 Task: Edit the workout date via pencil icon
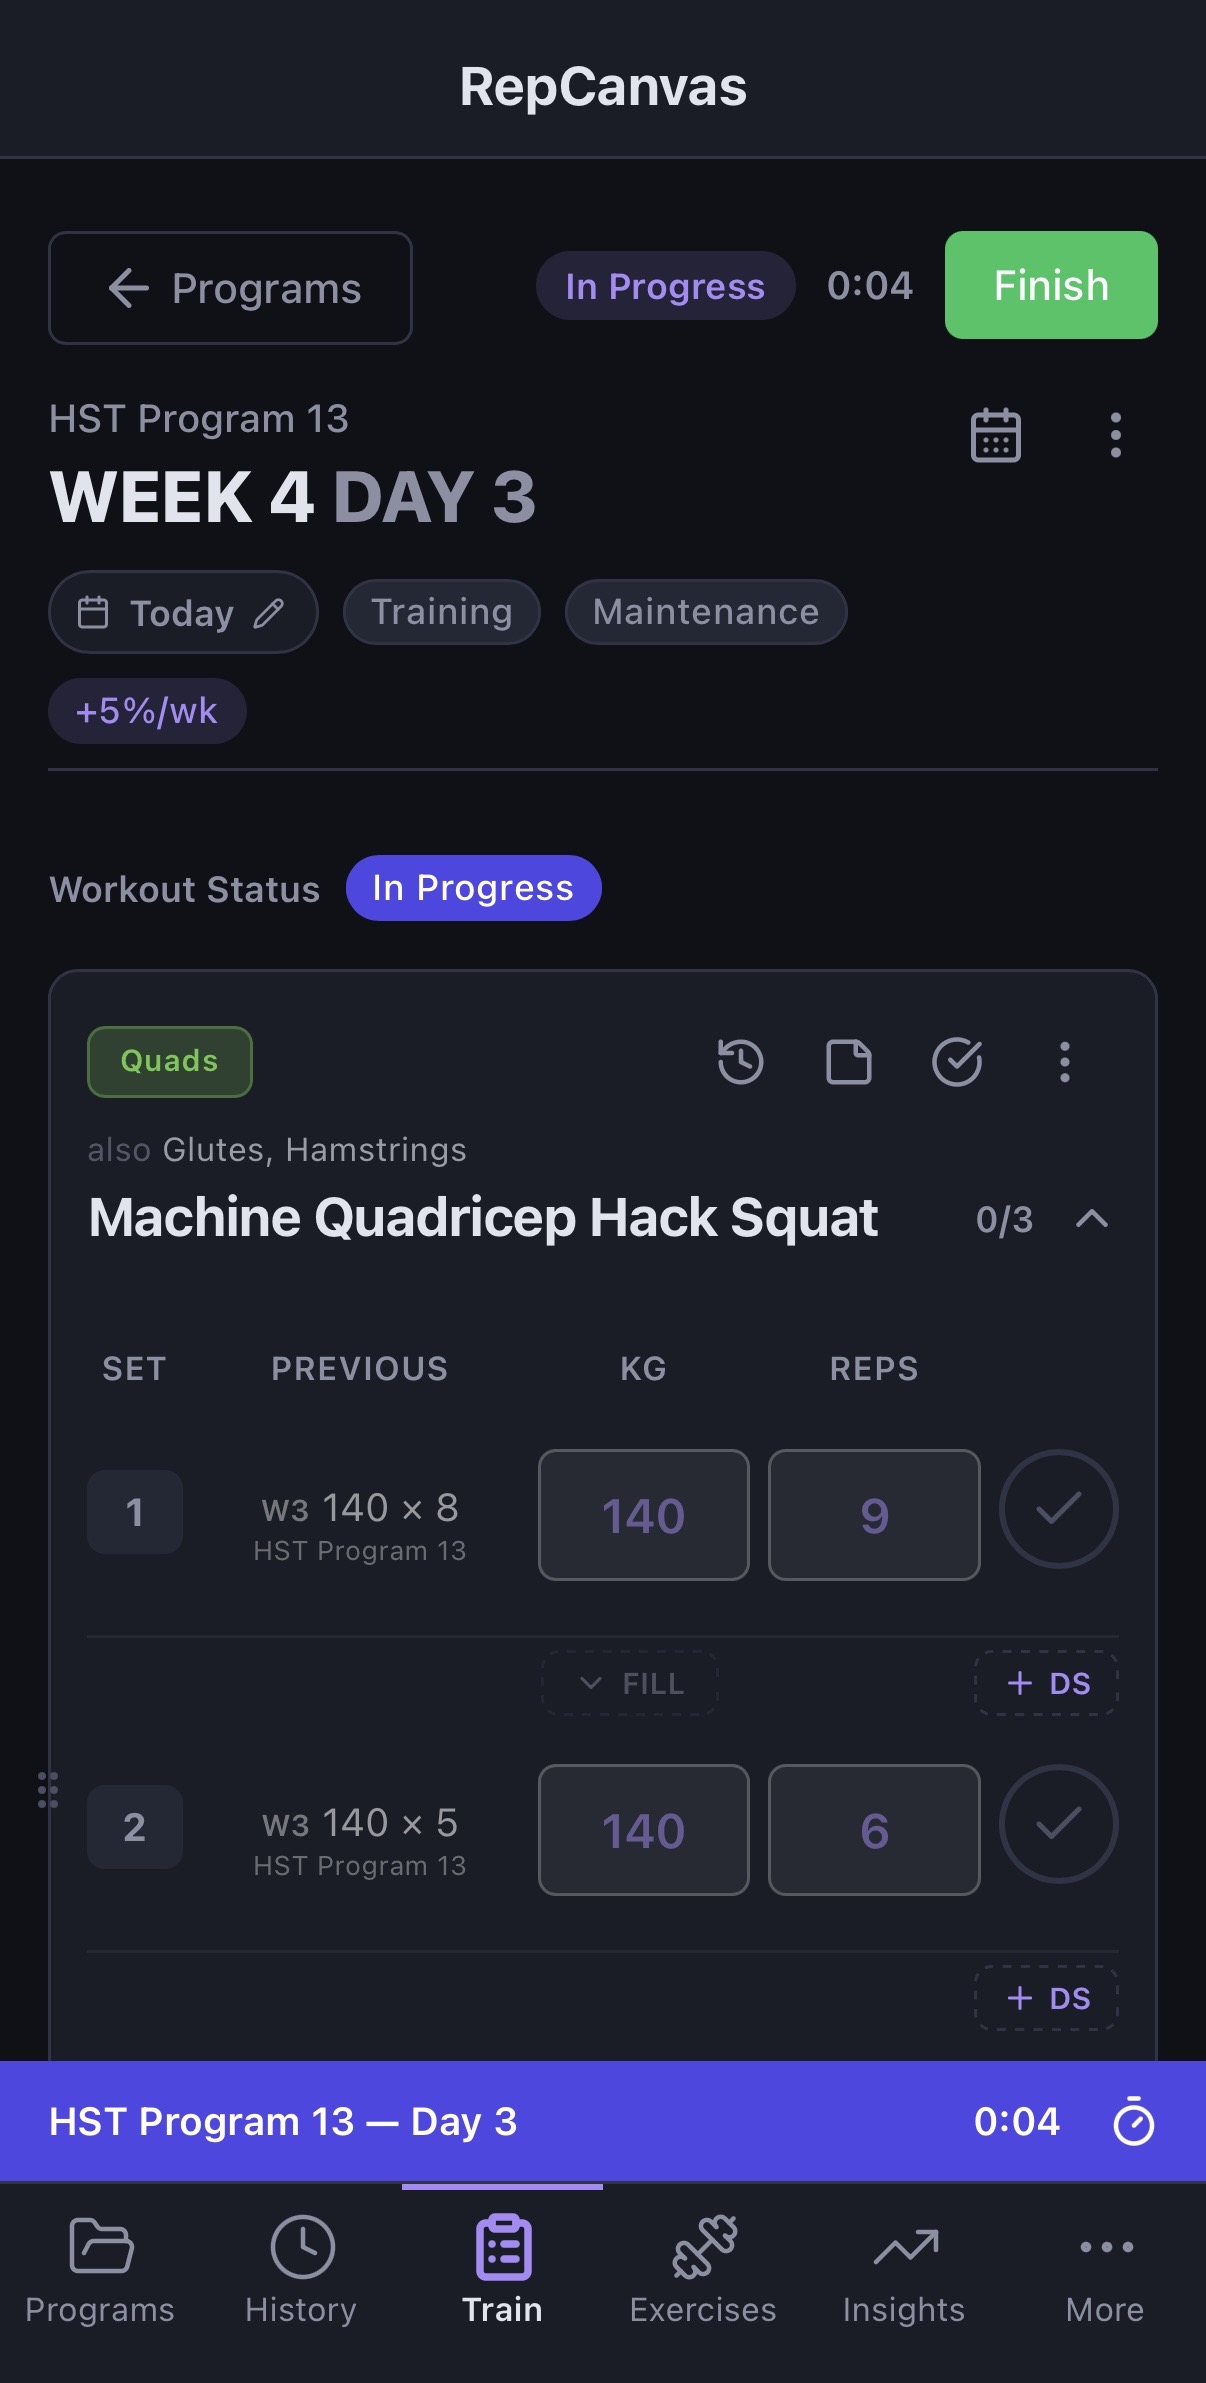[268, 612]
